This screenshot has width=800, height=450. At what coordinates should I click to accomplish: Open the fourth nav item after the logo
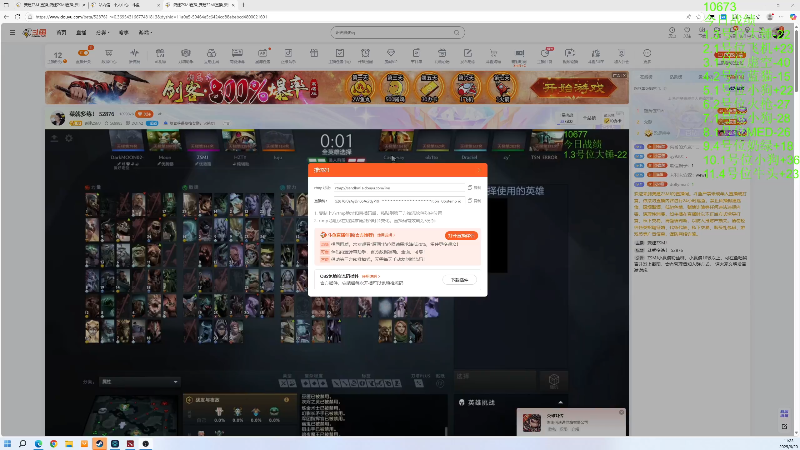coord(123,33)
